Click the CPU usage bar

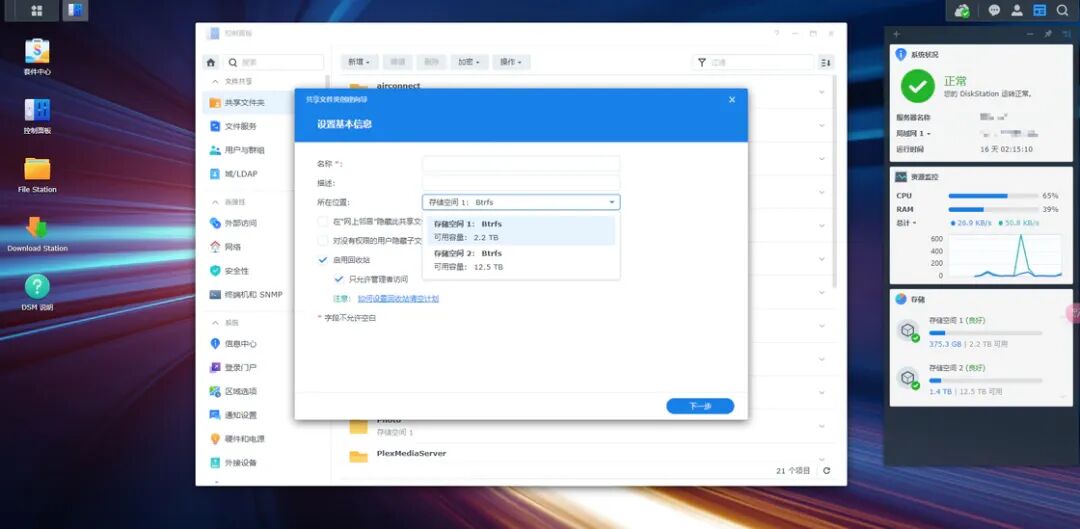pyautogui.click(x=993, y=196)
